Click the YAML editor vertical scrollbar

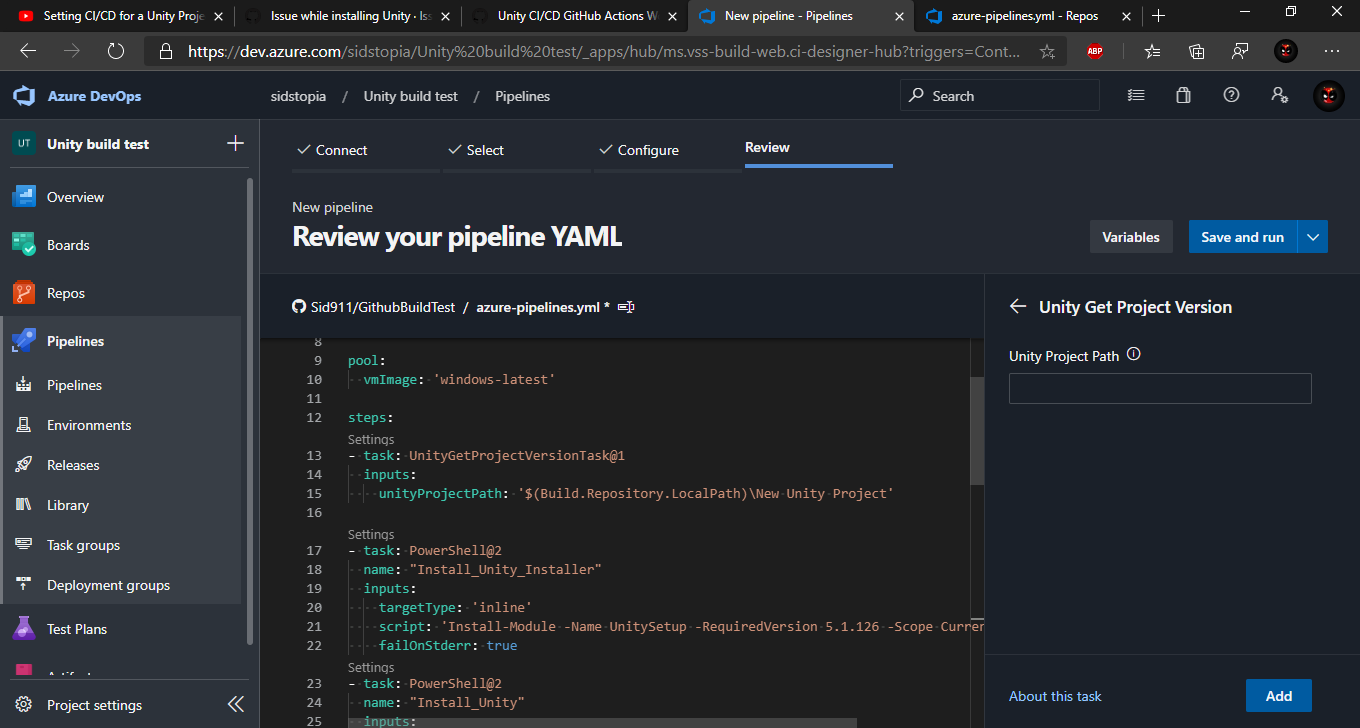pos(977,430)
